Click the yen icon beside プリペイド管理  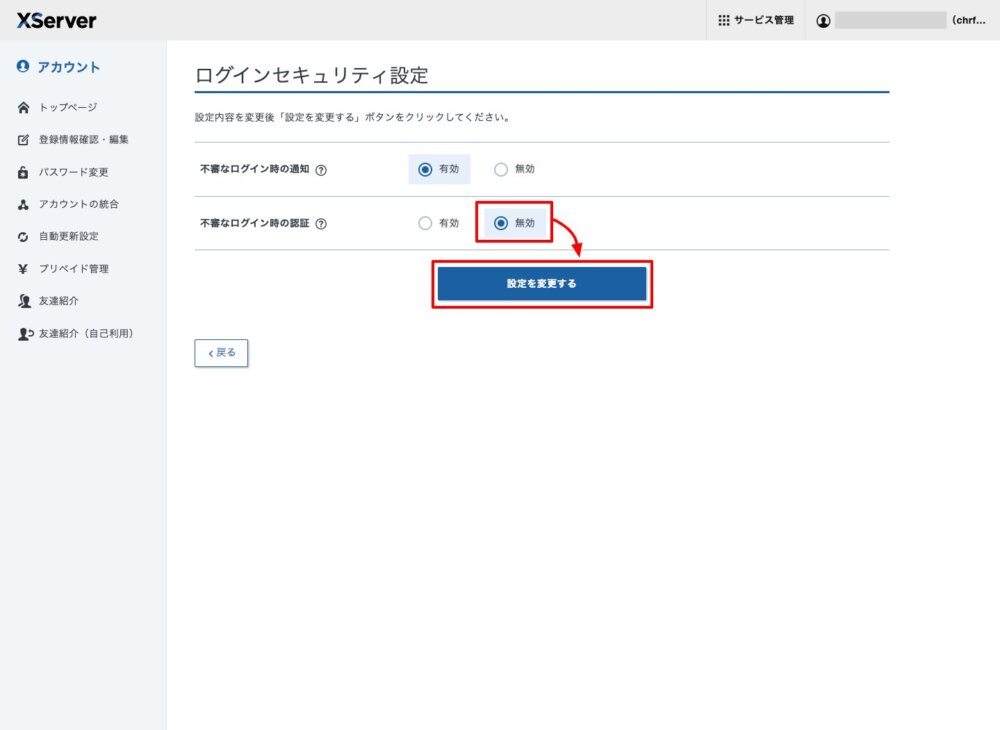pos(23,269)
